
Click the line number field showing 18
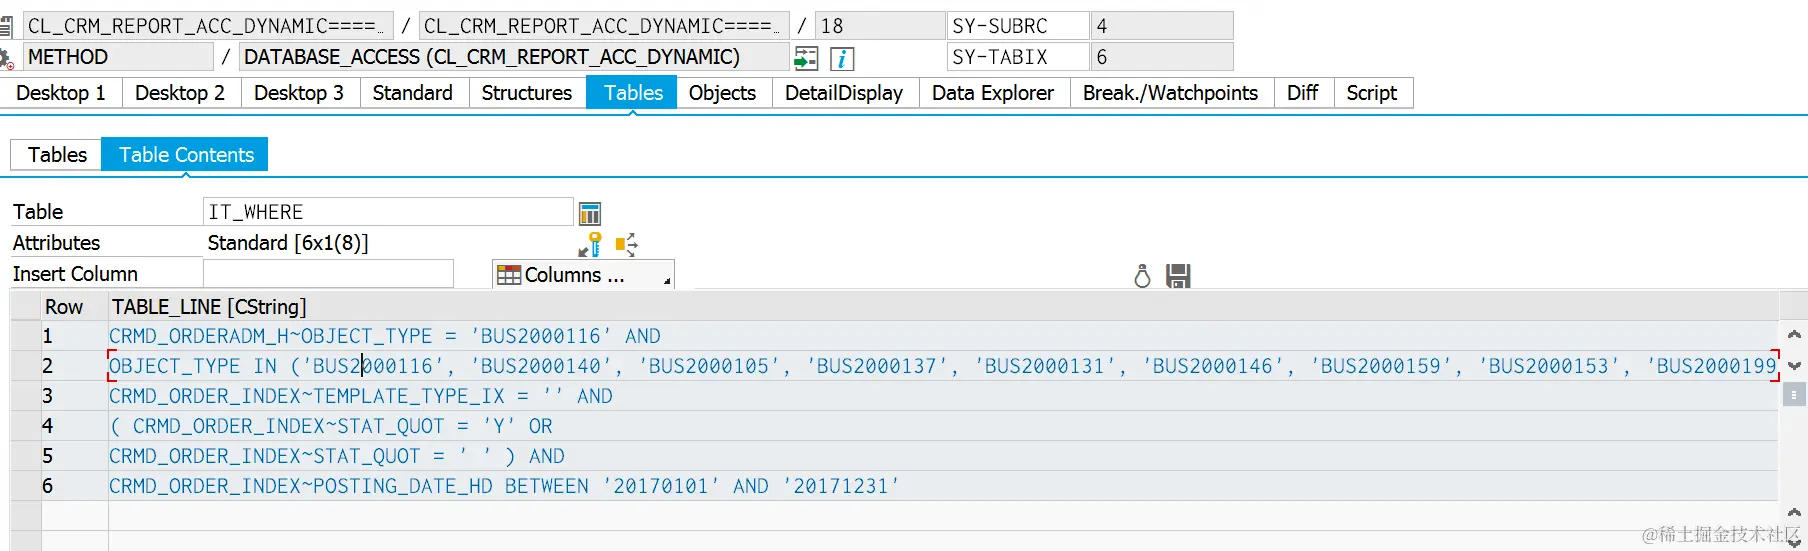880,26
